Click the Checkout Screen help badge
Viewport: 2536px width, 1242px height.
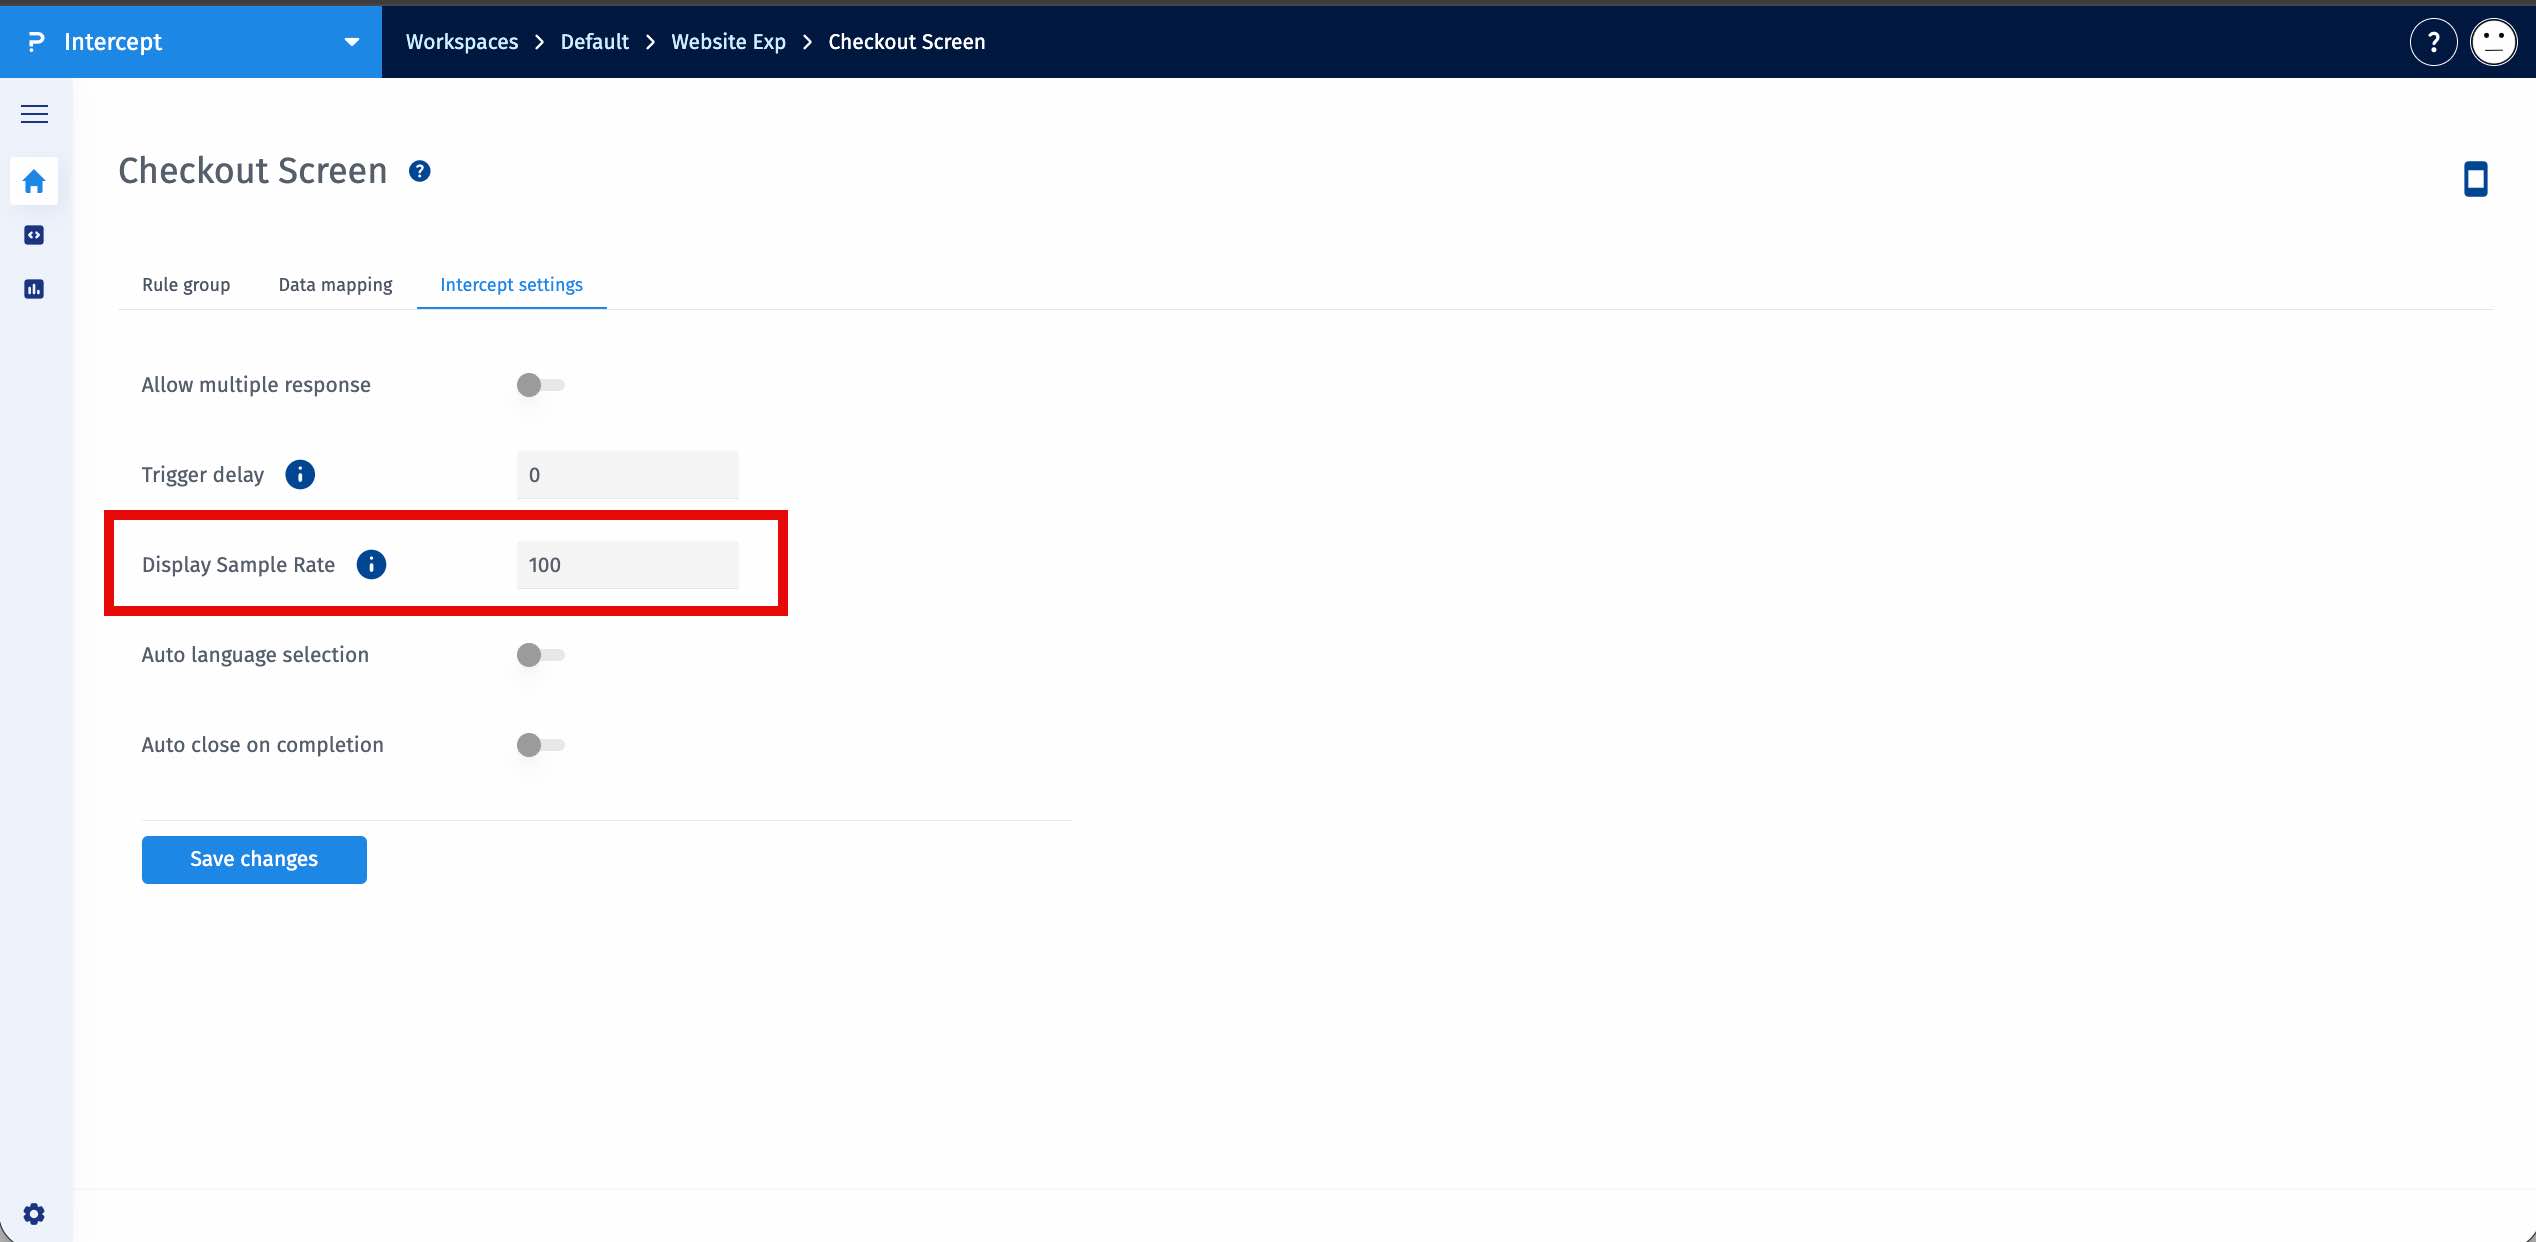click(419, 170)
